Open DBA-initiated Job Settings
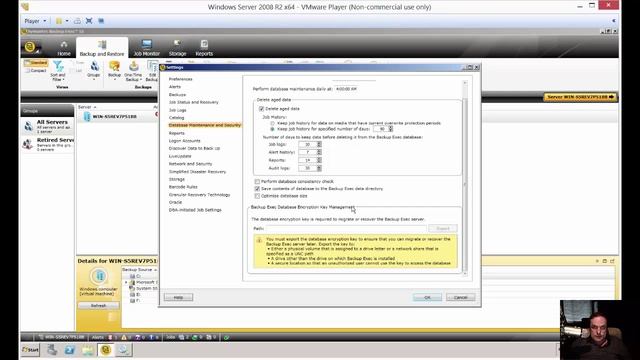The height and width of the screenshot is (360, 640). pyautogui.click(x=195, y=210)
